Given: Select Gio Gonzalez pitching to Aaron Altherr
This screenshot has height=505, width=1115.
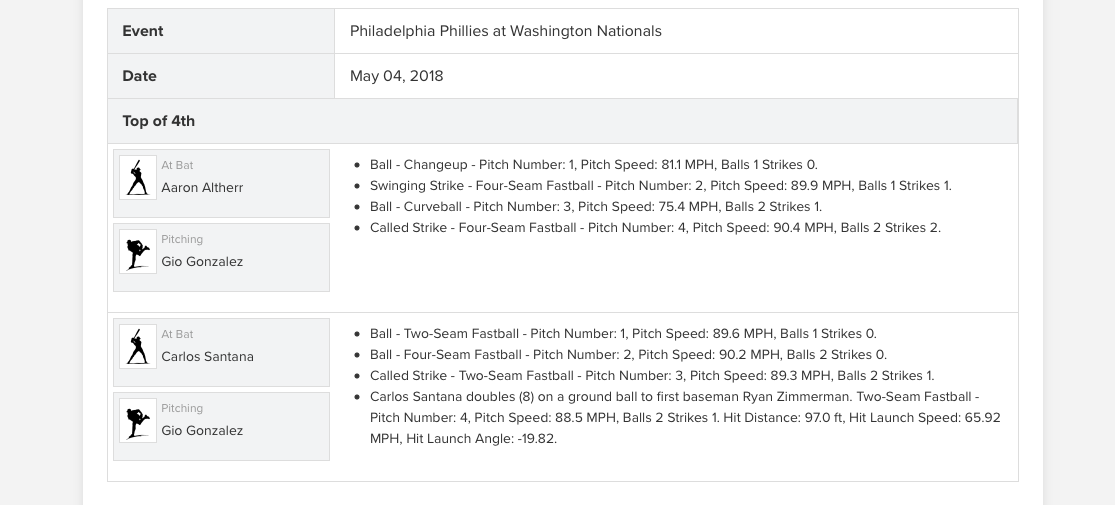Looking at the screenshot, I should pyautogui.click(x=202, y=261).
